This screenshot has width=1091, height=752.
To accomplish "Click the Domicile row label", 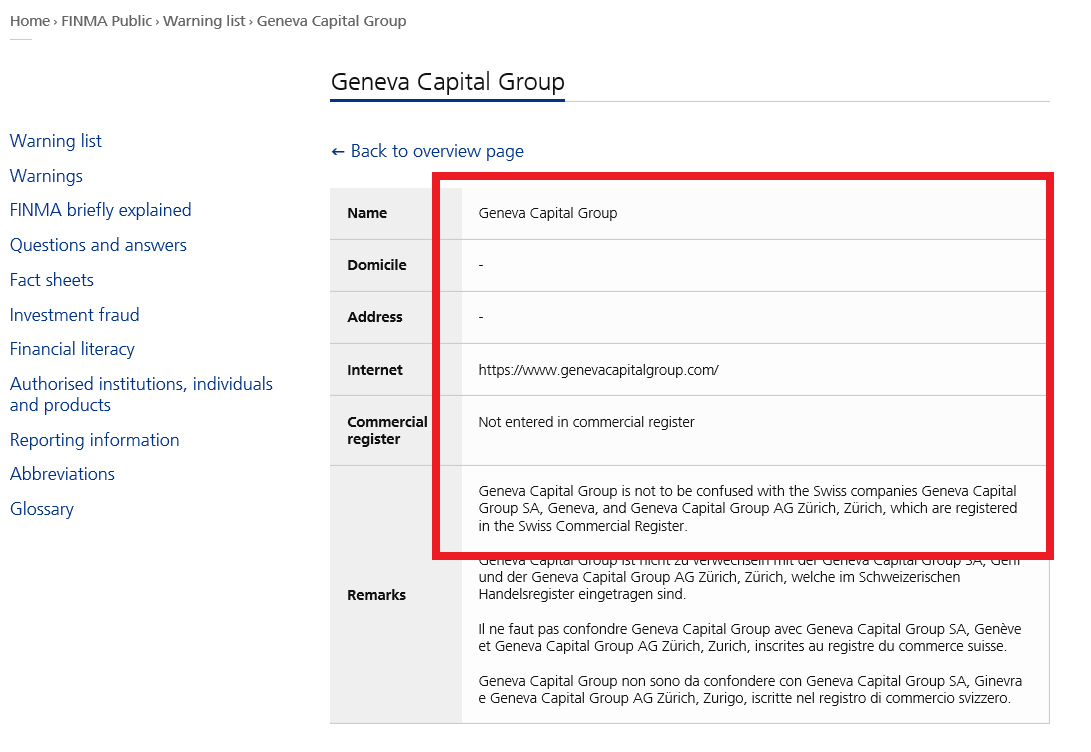I will click(377, 265).
